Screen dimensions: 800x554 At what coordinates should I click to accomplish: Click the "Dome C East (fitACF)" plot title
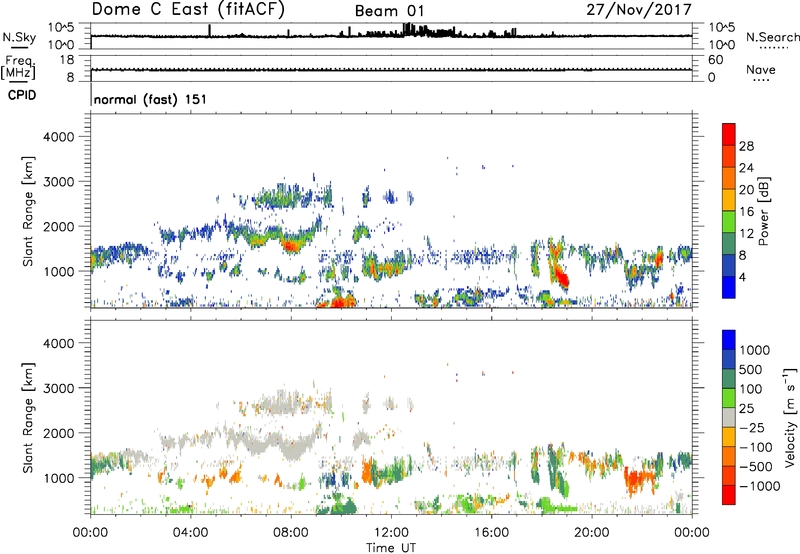point(188,9)
